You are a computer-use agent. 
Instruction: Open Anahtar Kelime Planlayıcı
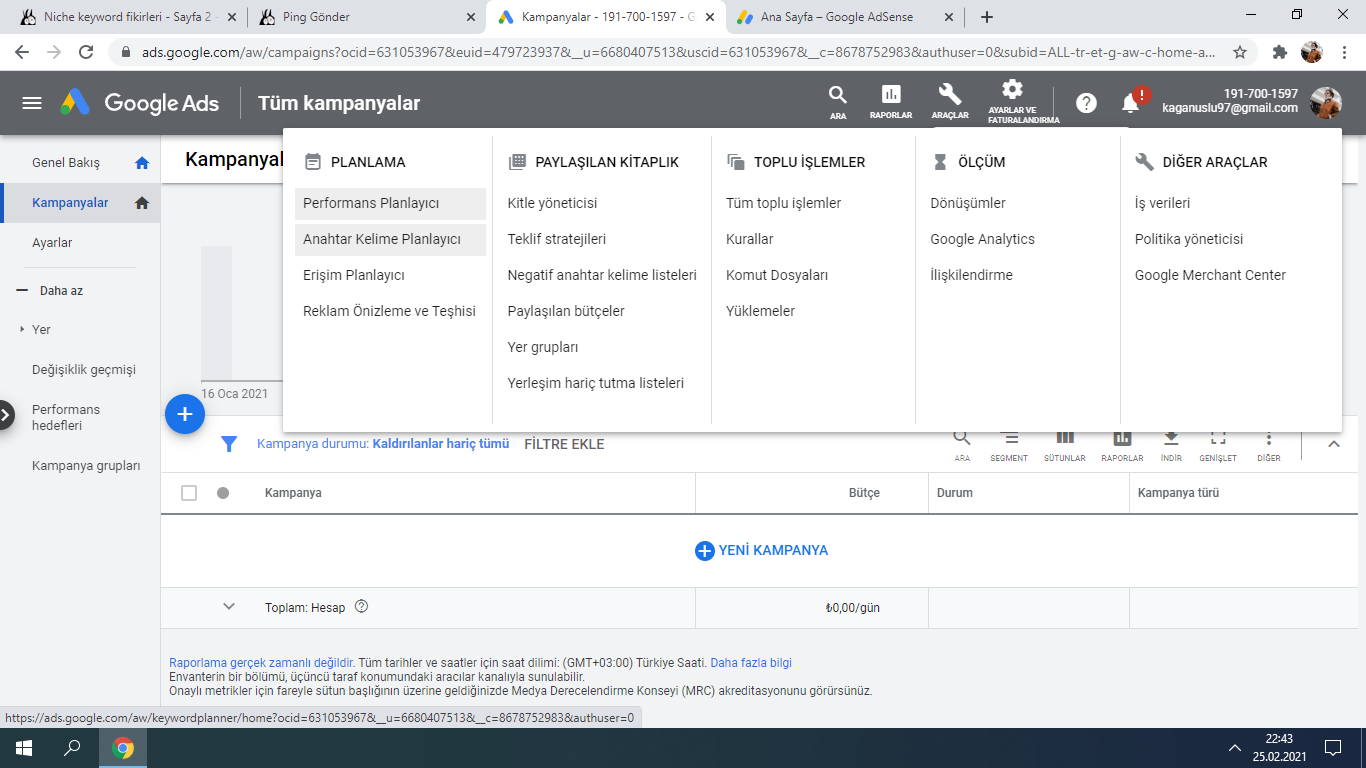(x=390, y=239)
